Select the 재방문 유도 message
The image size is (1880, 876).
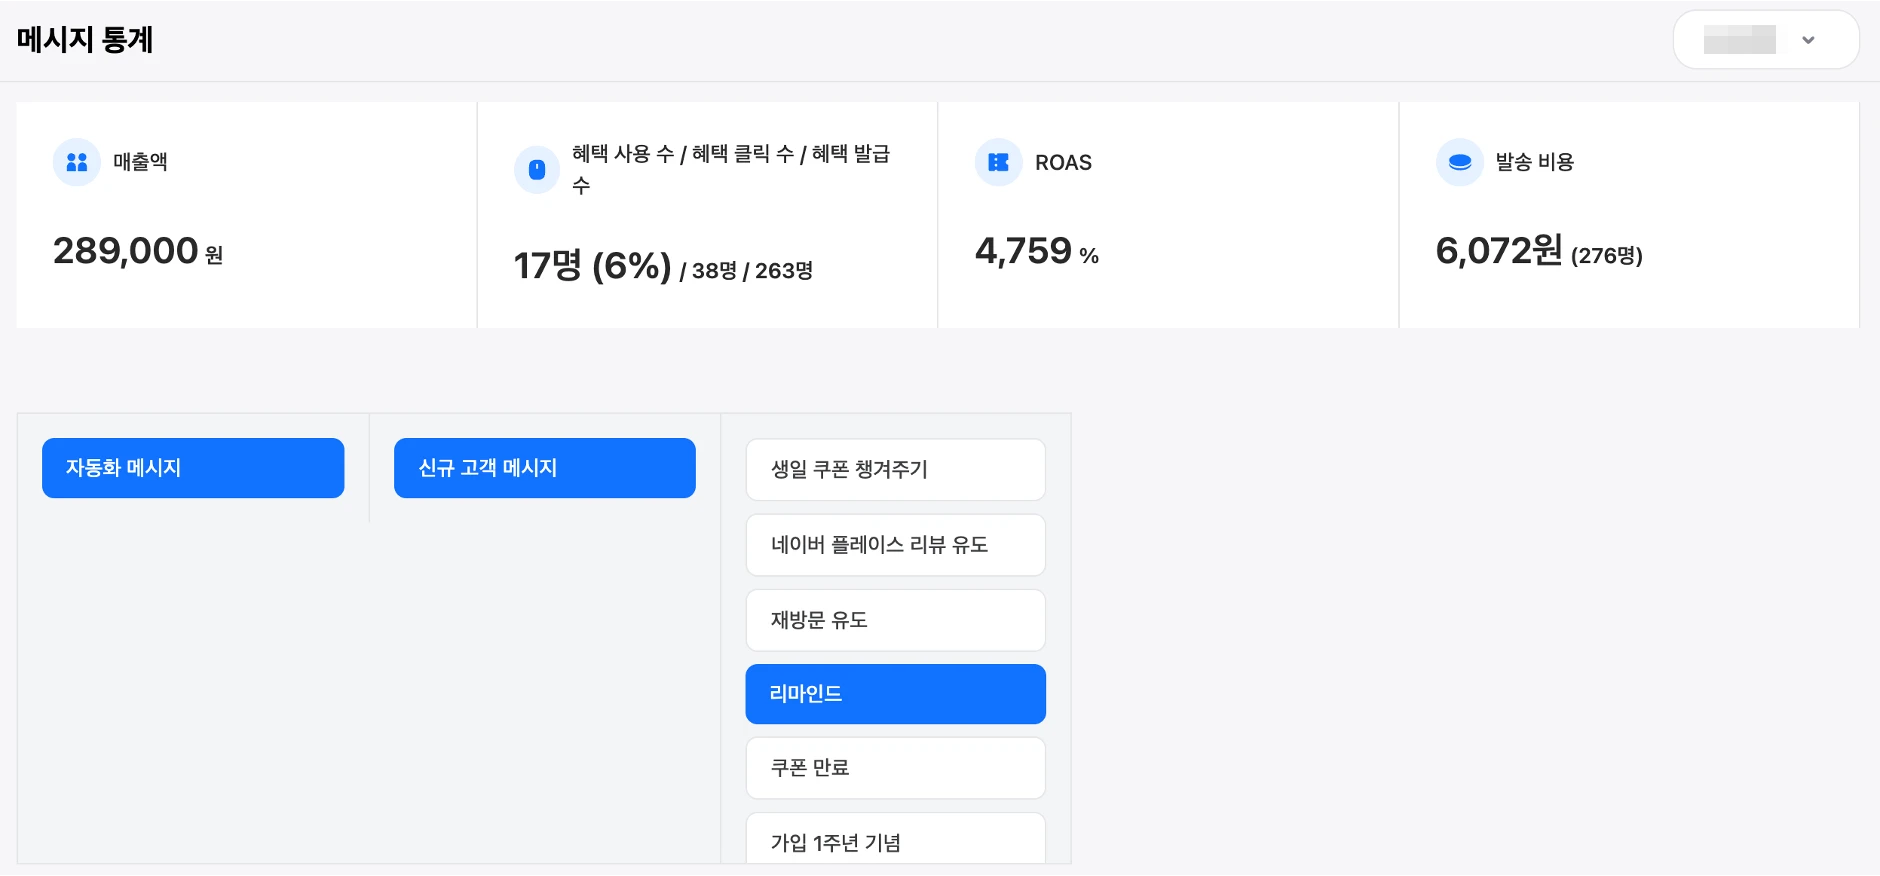(x=895, y=620)
